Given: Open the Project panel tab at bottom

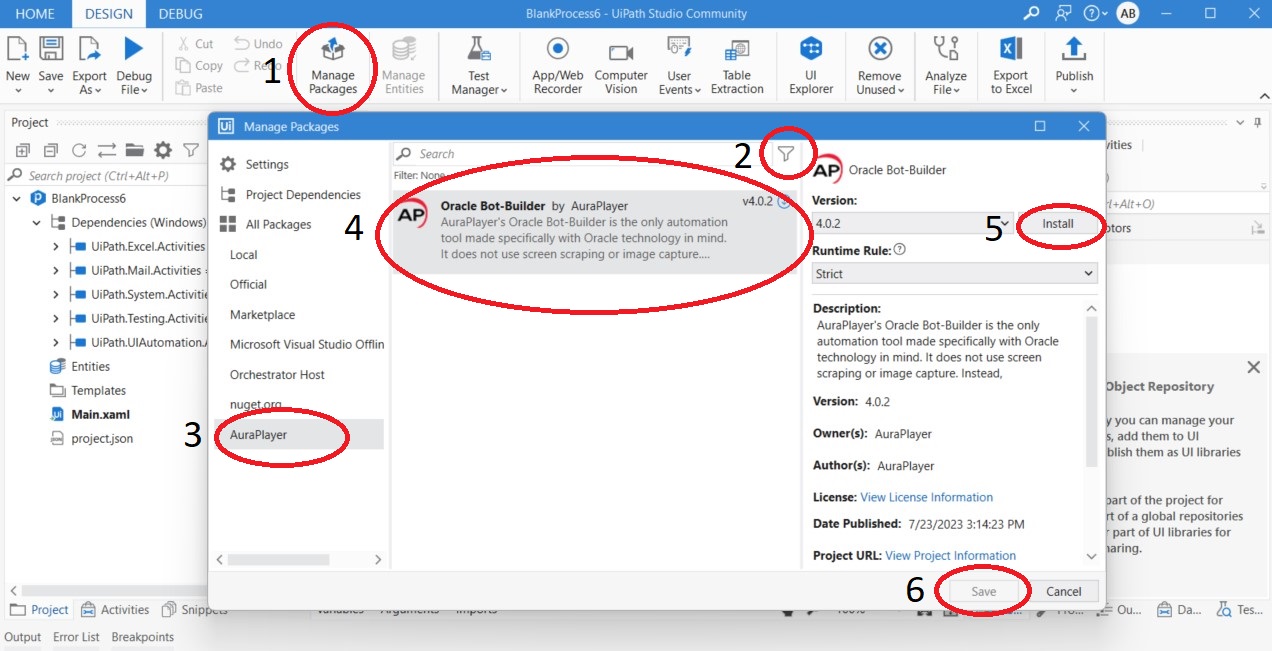Looking at the screenshot, I should click(40, 610).
